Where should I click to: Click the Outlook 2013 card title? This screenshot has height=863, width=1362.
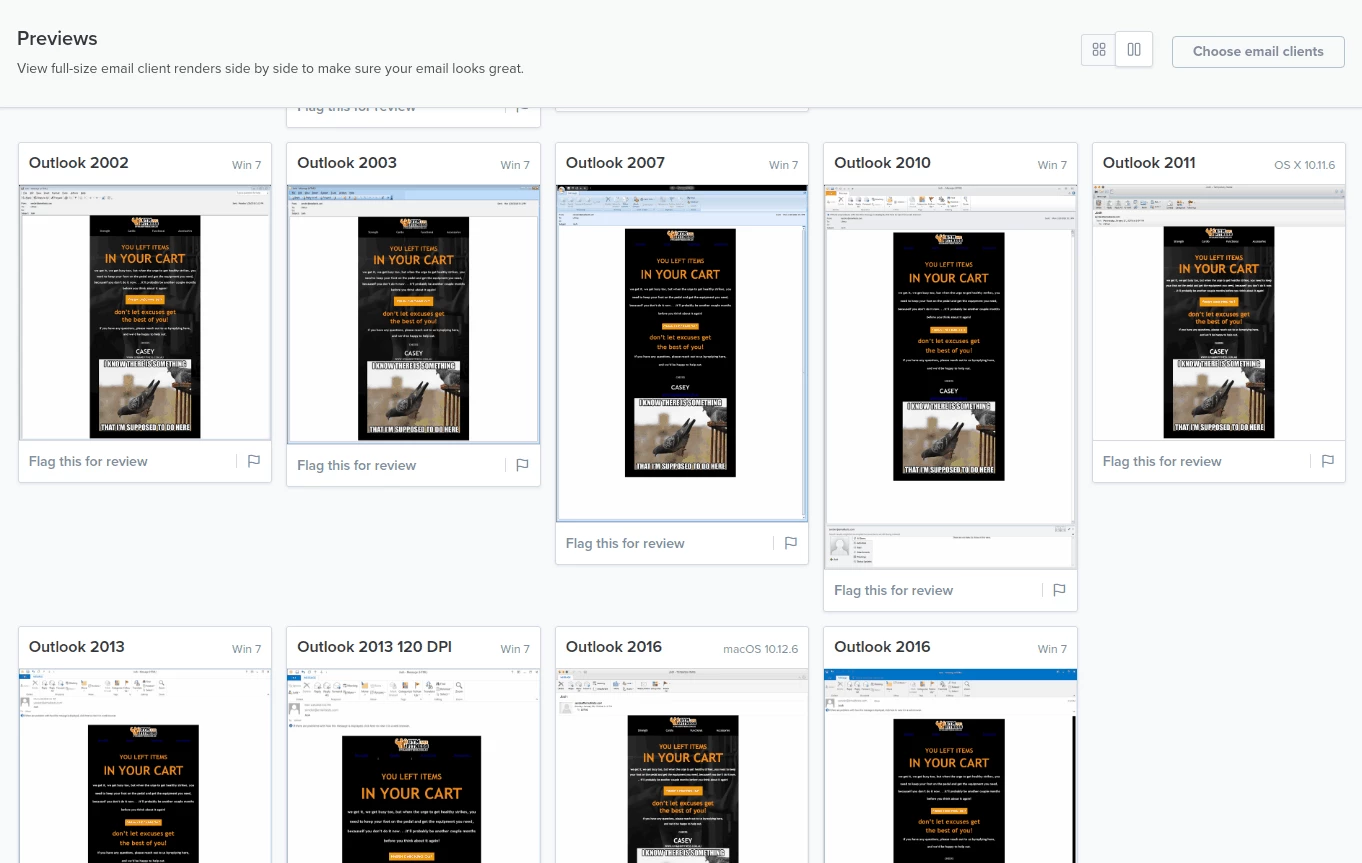coord(77,647)
